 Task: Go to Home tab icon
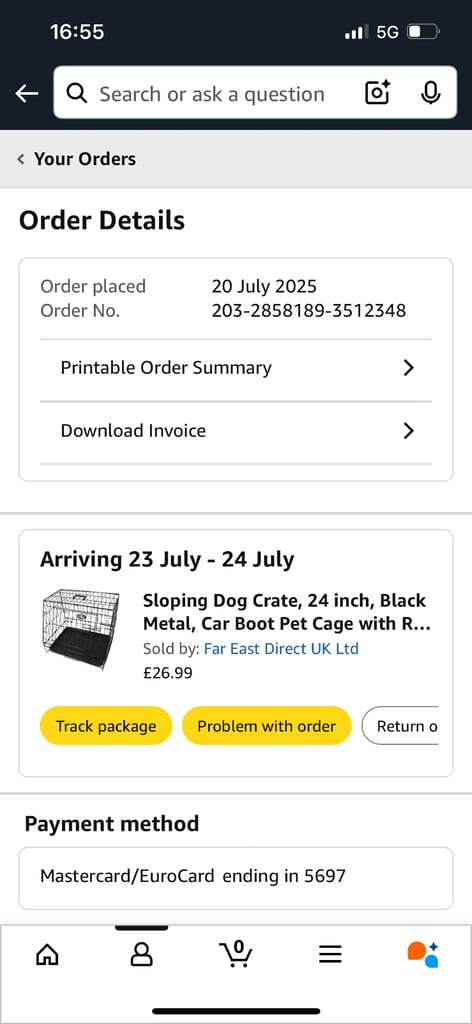coord(46,955)
